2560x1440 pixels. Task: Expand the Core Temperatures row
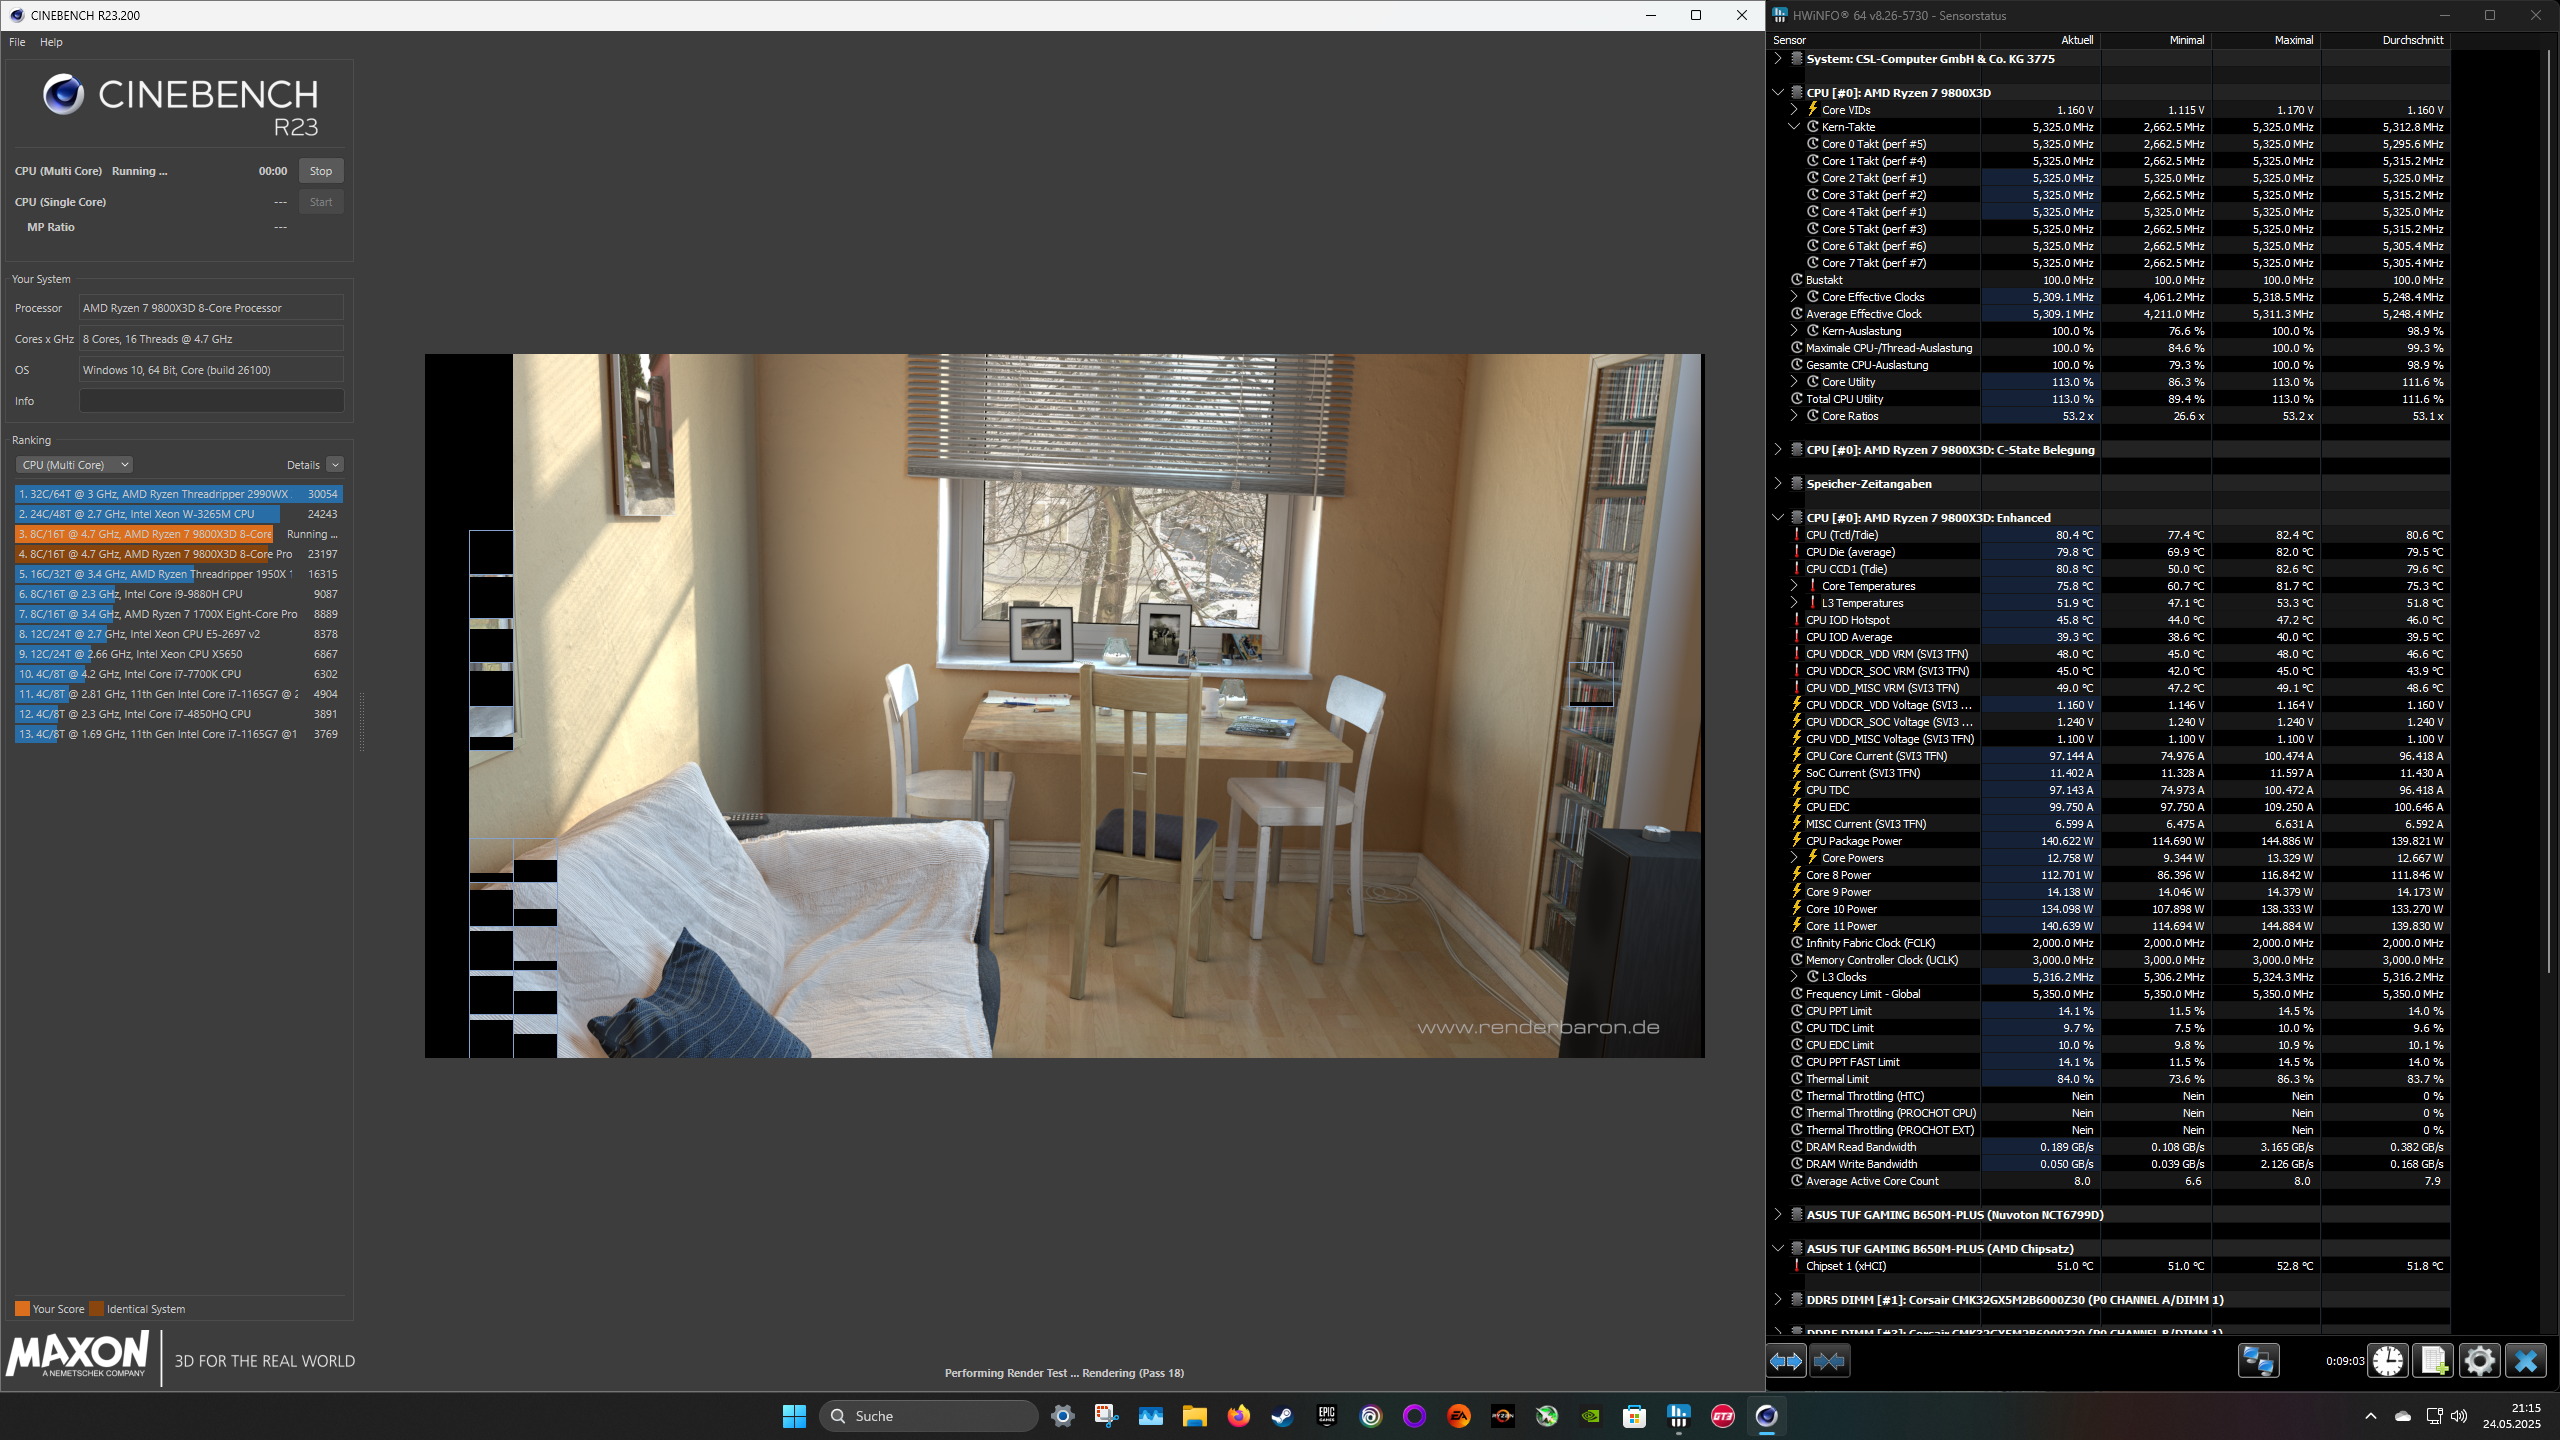tap(1794, 586)
